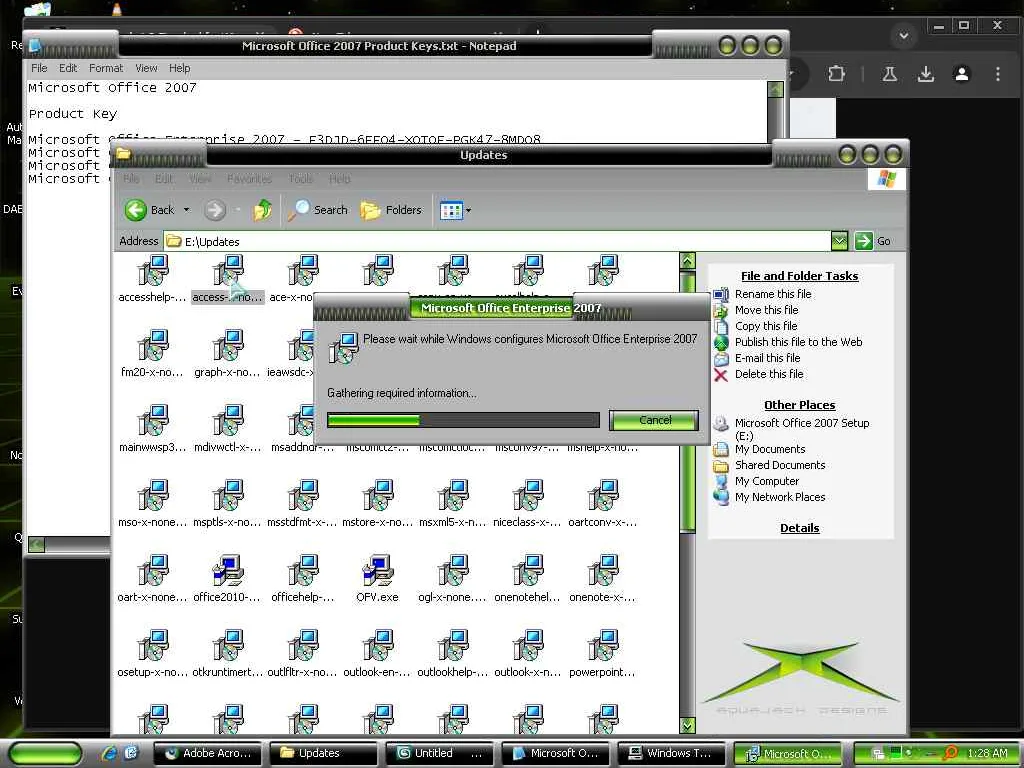This screenshot has width=1024, height=768.
Task: Collapse the File and Folder Tasks section
Action: point(799,276)
